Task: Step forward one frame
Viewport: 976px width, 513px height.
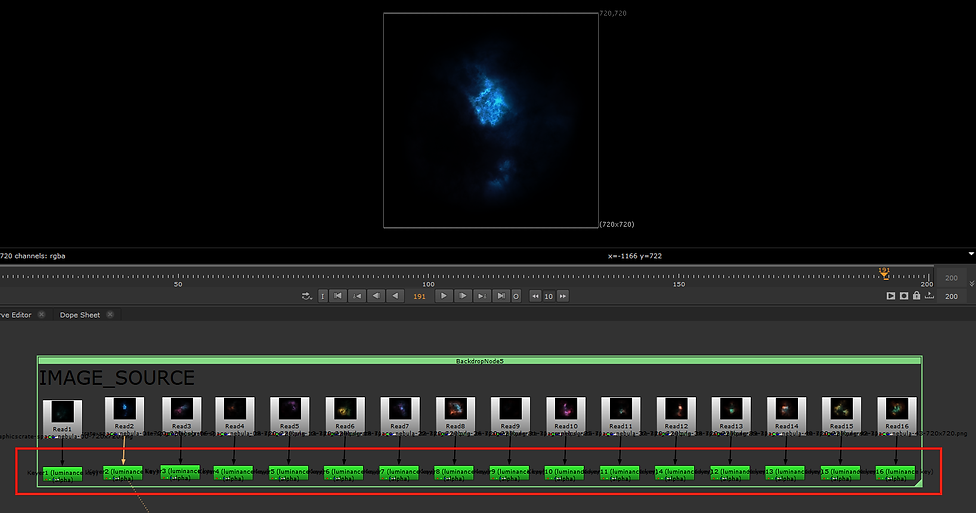Action: click(463, 296)
